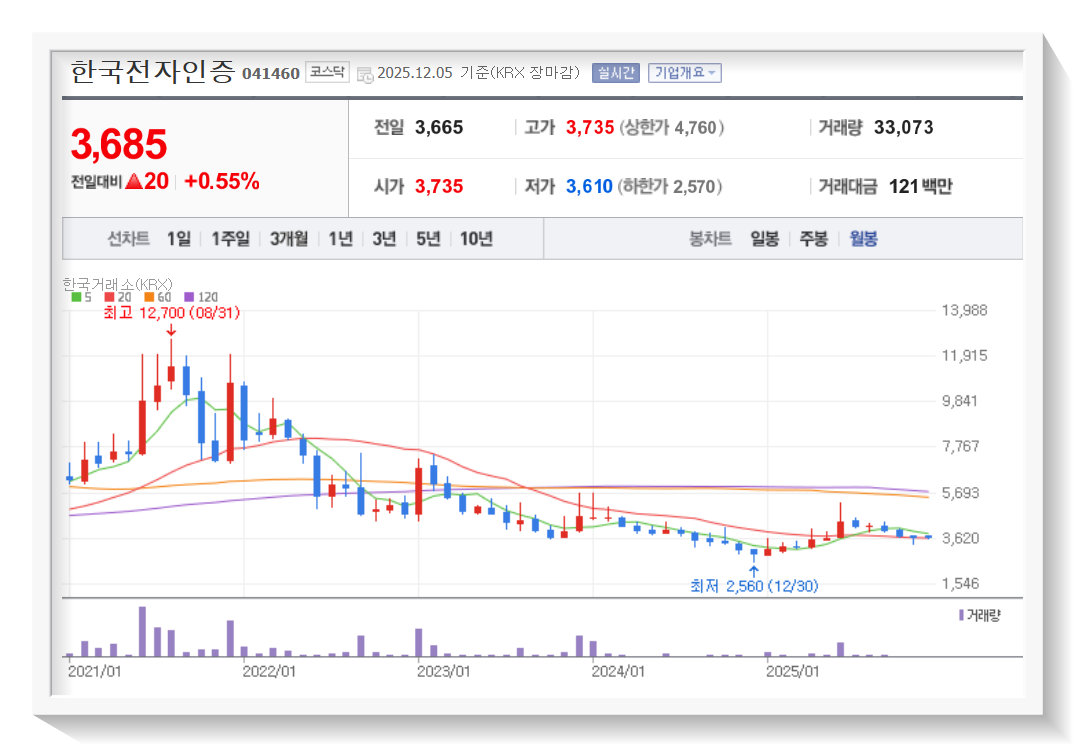The image size is (1075, 747).
Task: Click the 2025.12.05 기준 date text
Action: 431,73
